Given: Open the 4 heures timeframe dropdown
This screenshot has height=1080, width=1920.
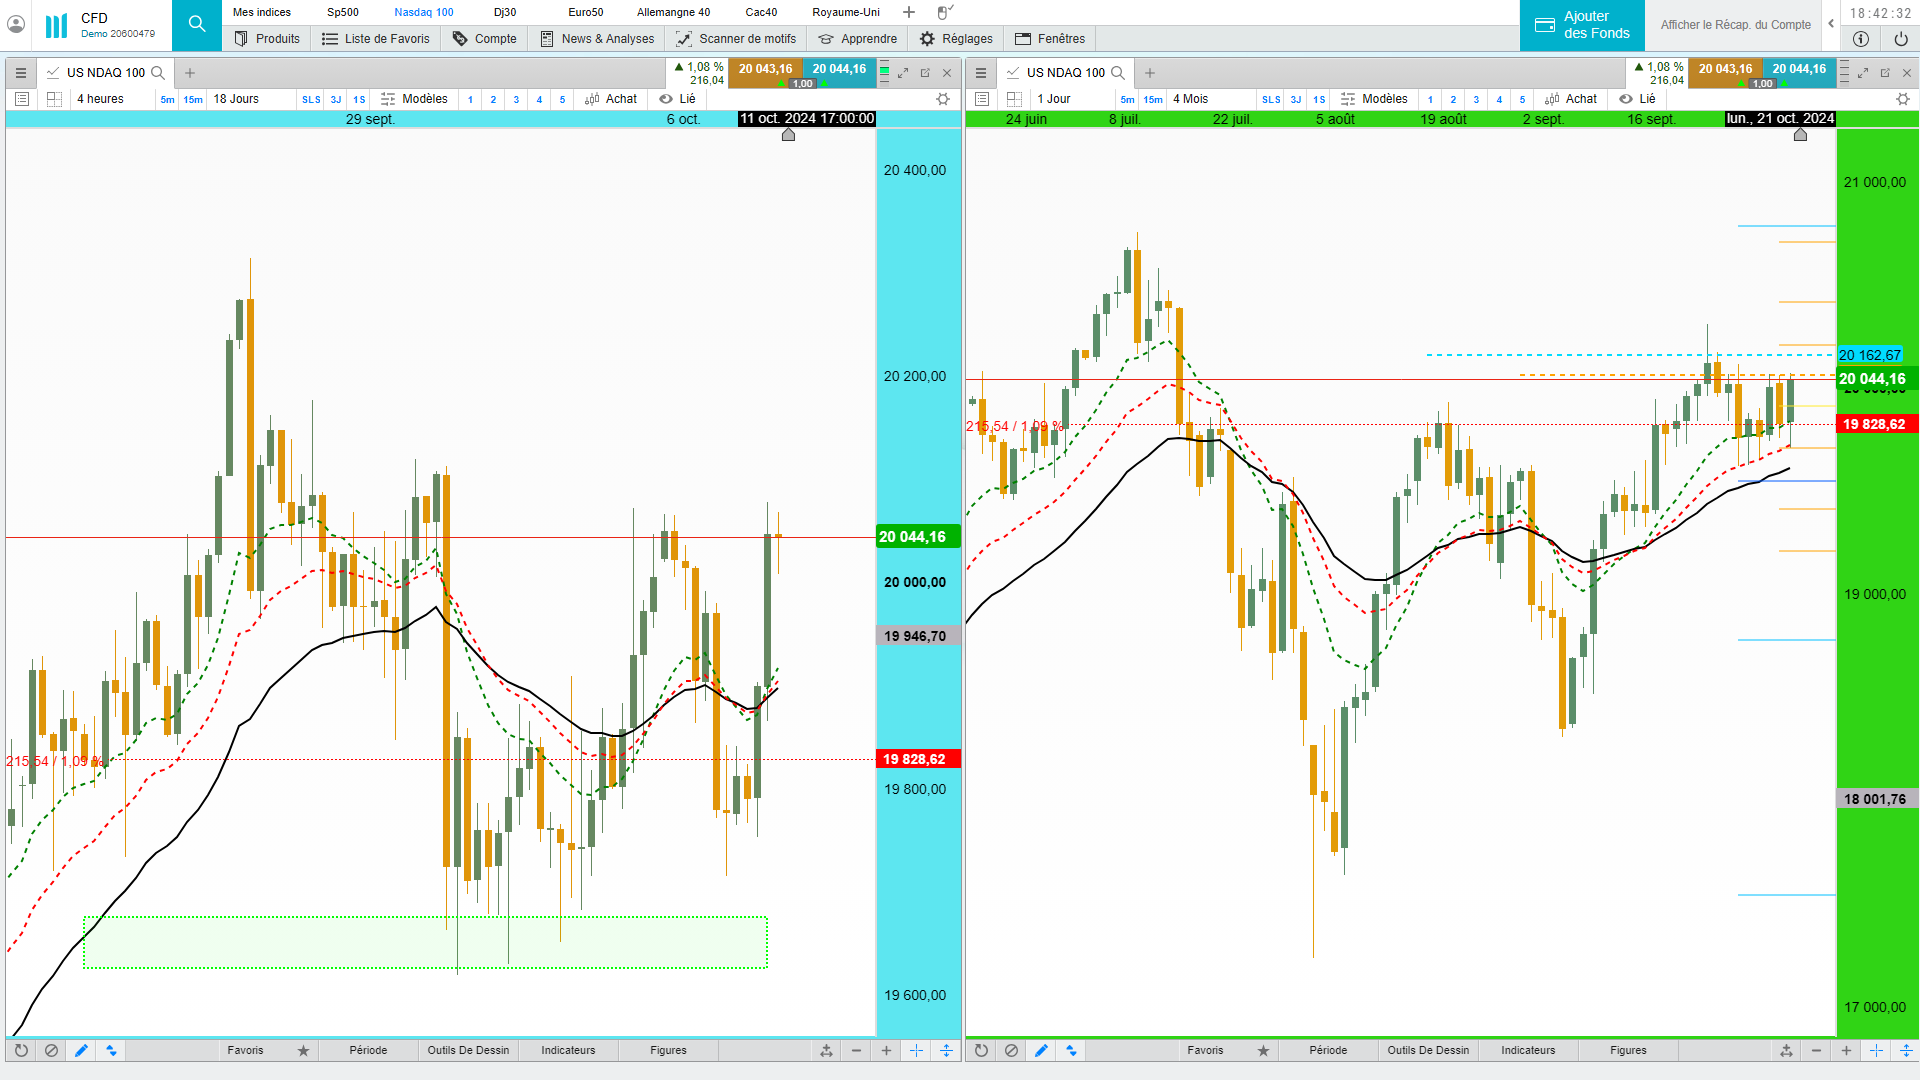Looking at the screenshot, I should click(x=100, y=99).
